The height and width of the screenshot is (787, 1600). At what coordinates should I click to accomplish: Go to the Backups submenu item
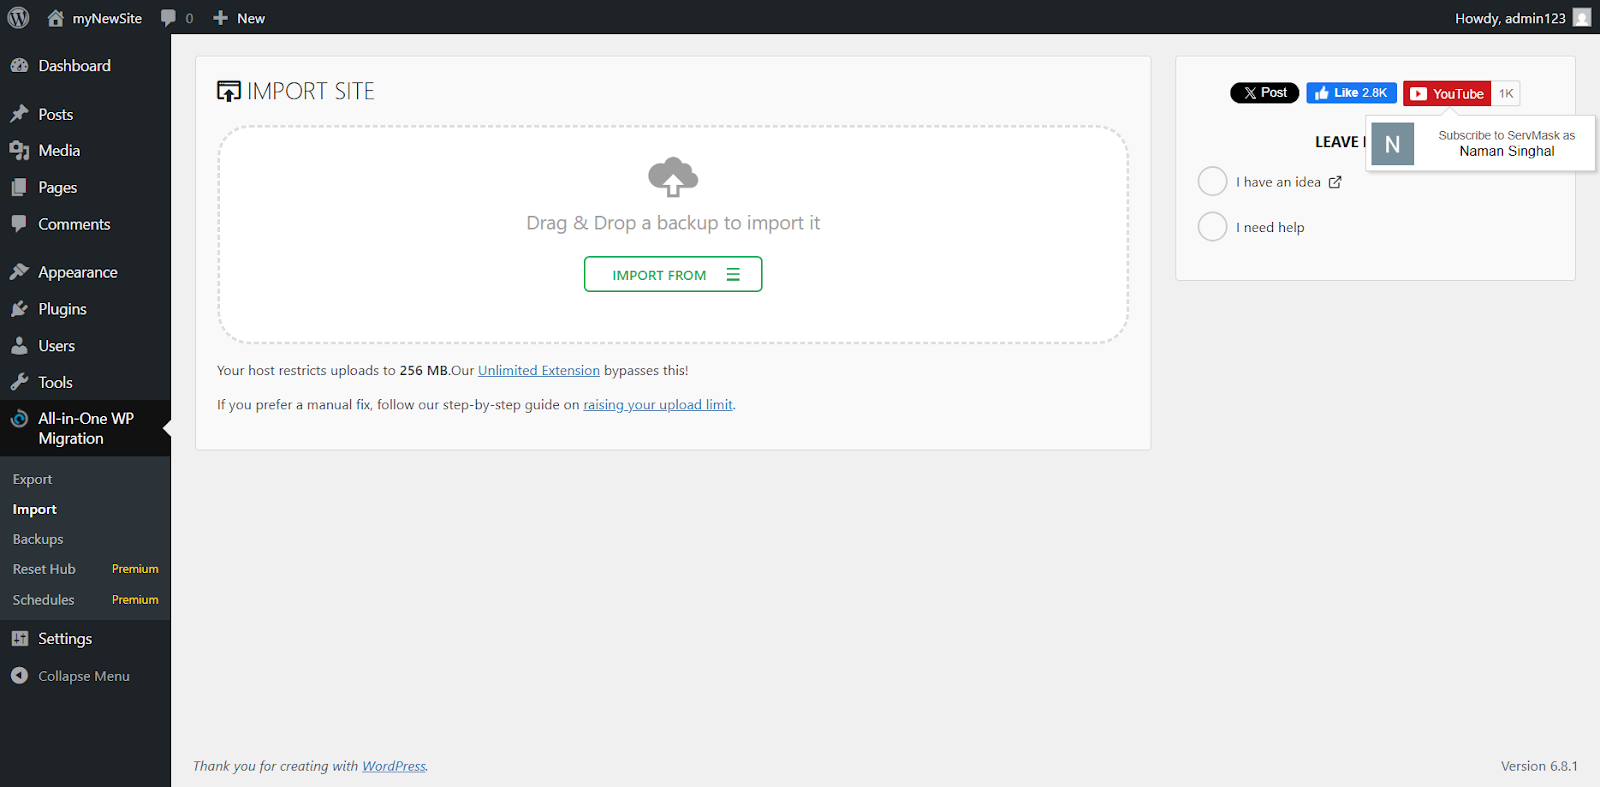point(38,540)
